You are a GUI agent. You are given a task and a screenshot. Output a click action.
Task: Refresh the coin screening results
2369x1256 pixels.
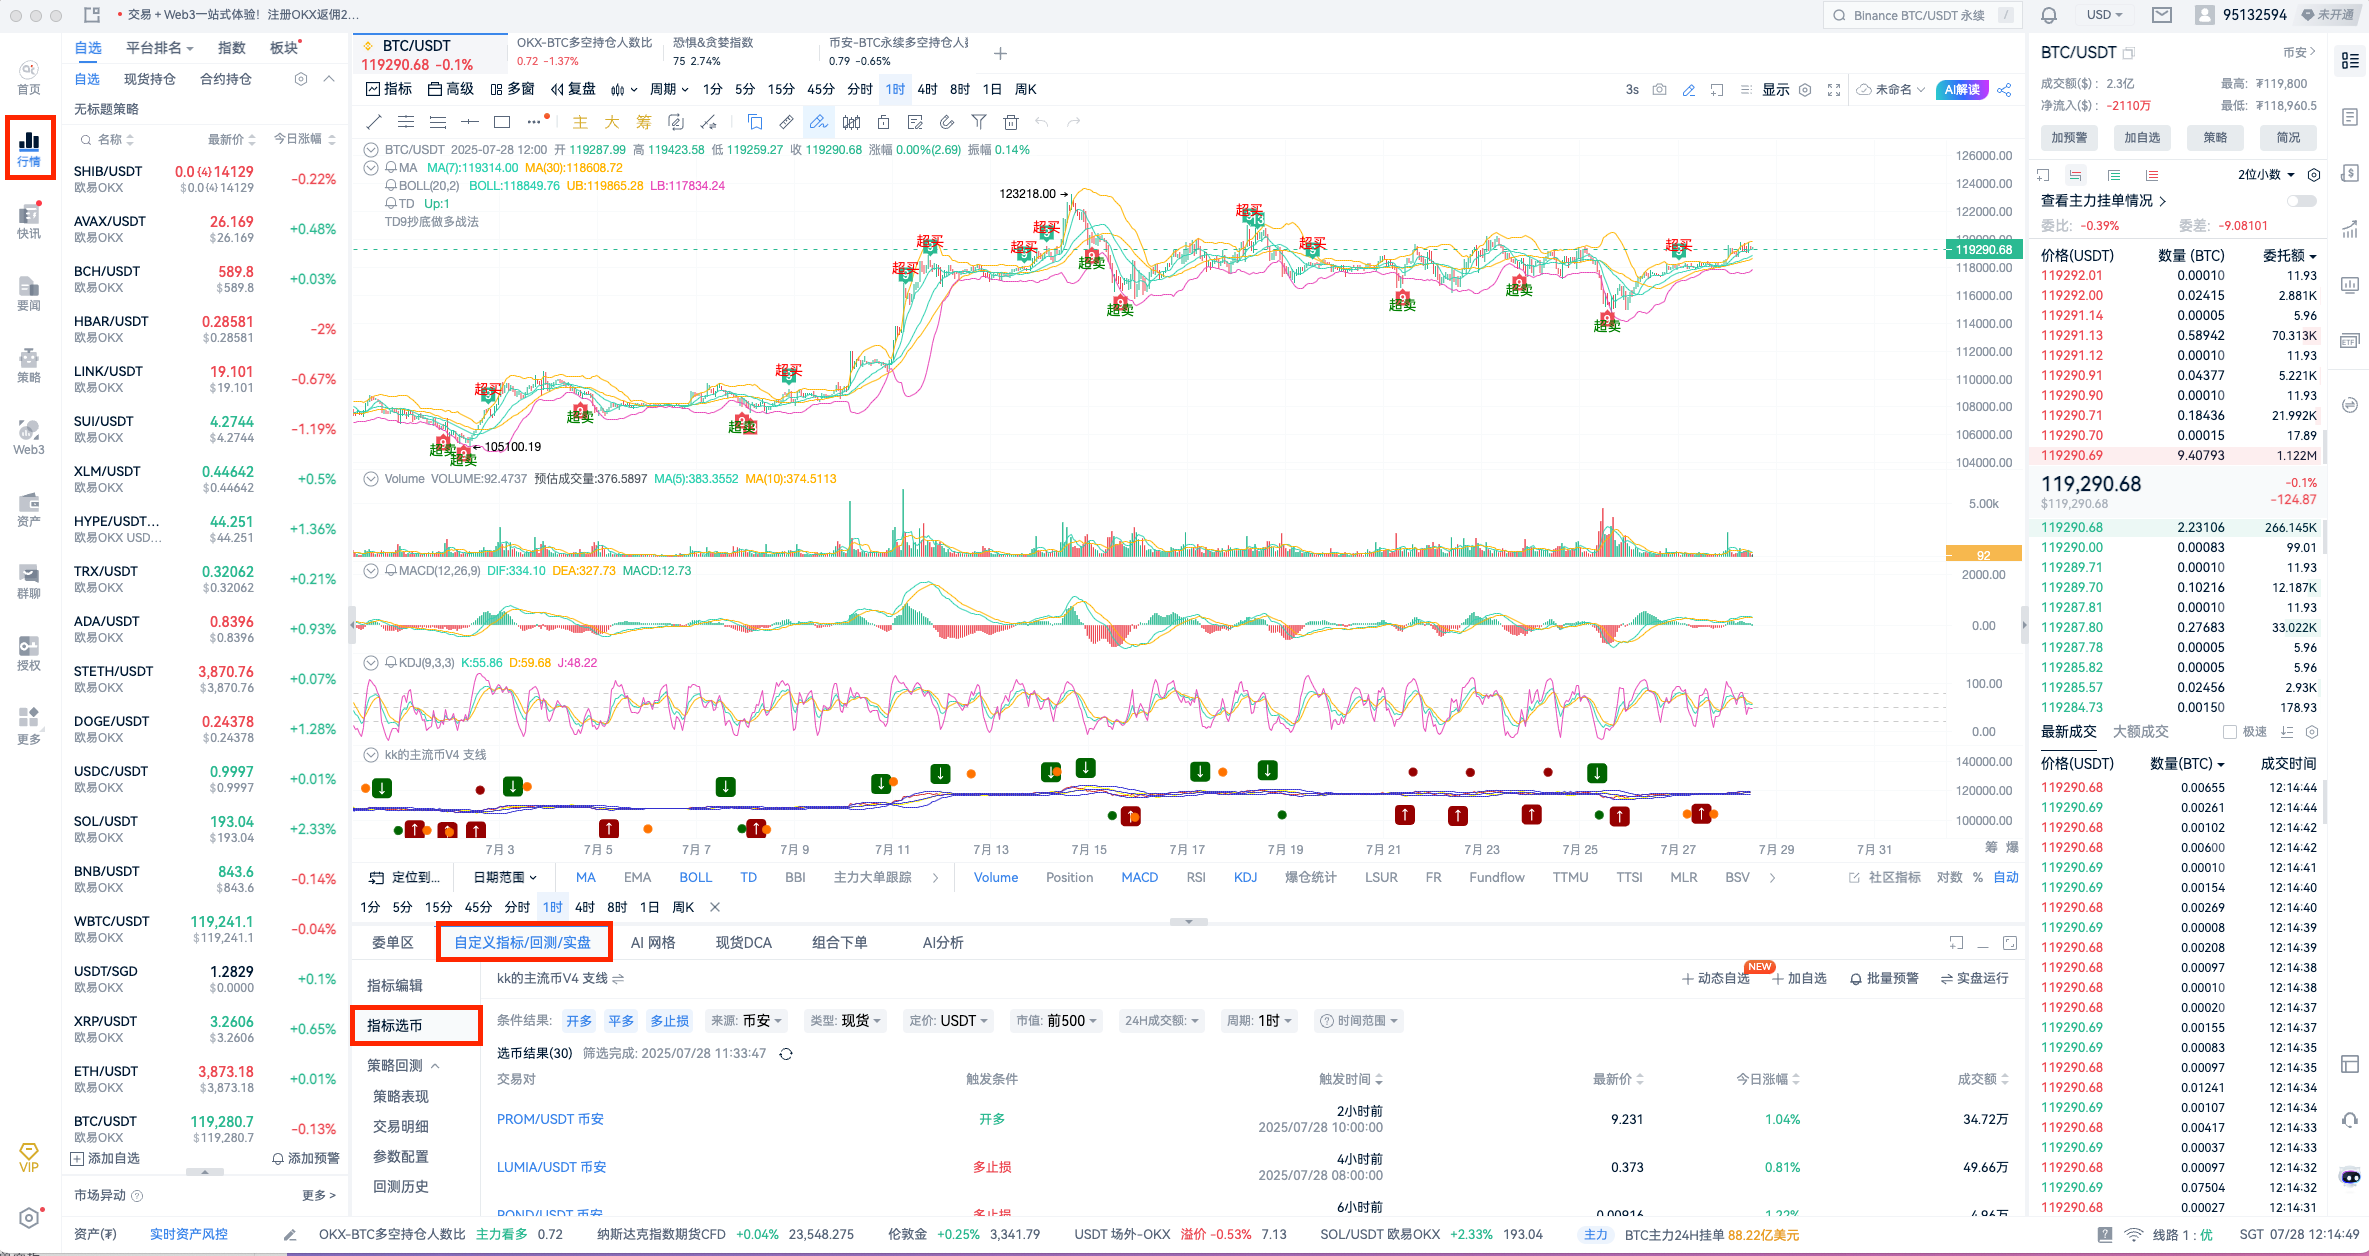(x=786, y=1054)
